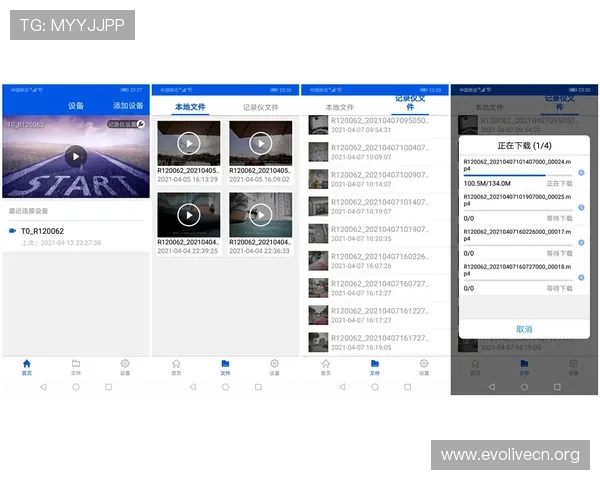Open thumbnail of file dated 2021-04-07 10:19:07
Image resolution: width=600 pixels, height=480 pixels.
pyautogui.click(x=318, y=206)
